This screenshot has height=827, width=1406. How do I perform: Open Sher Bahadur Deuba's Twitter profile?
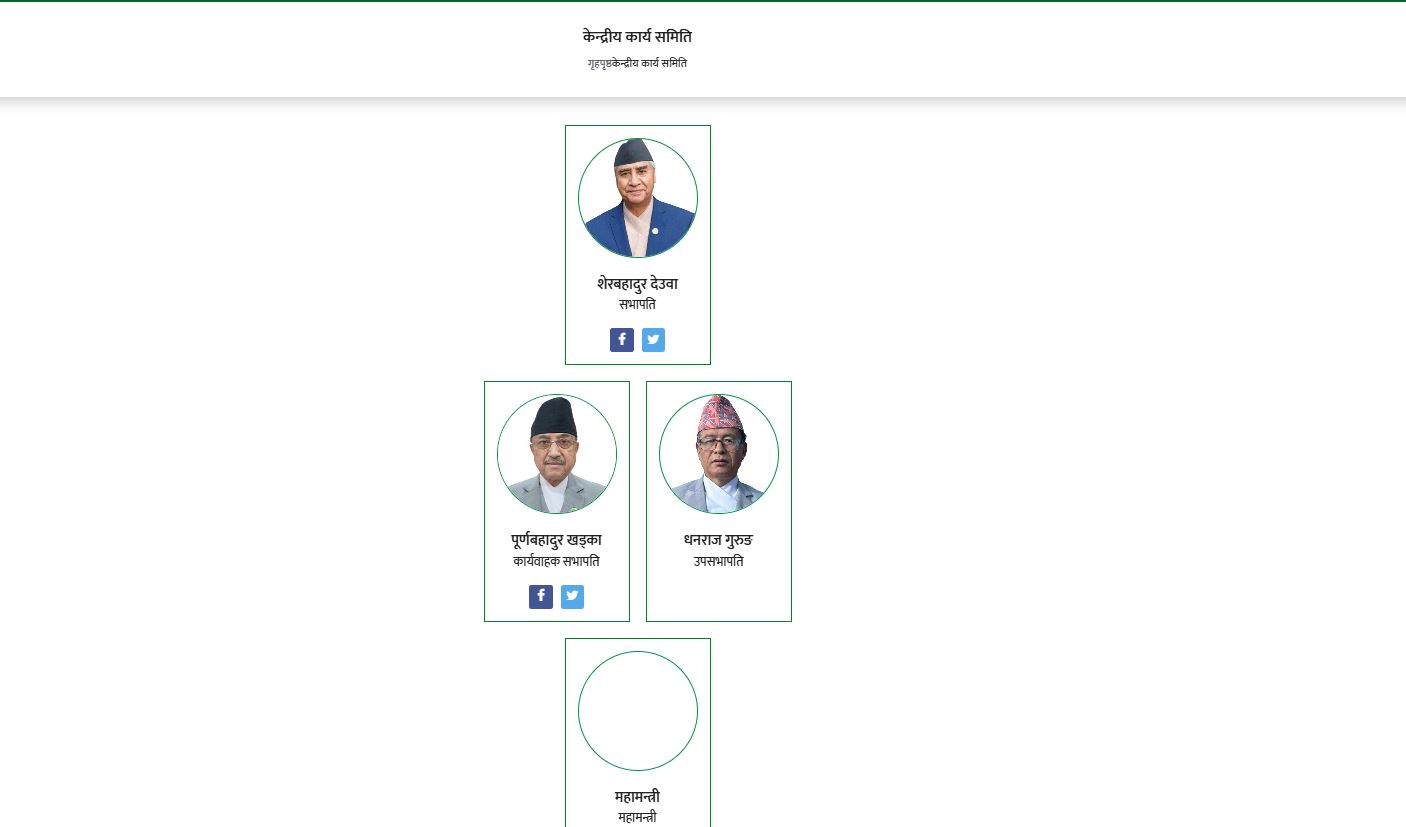(x=653, y=340)
